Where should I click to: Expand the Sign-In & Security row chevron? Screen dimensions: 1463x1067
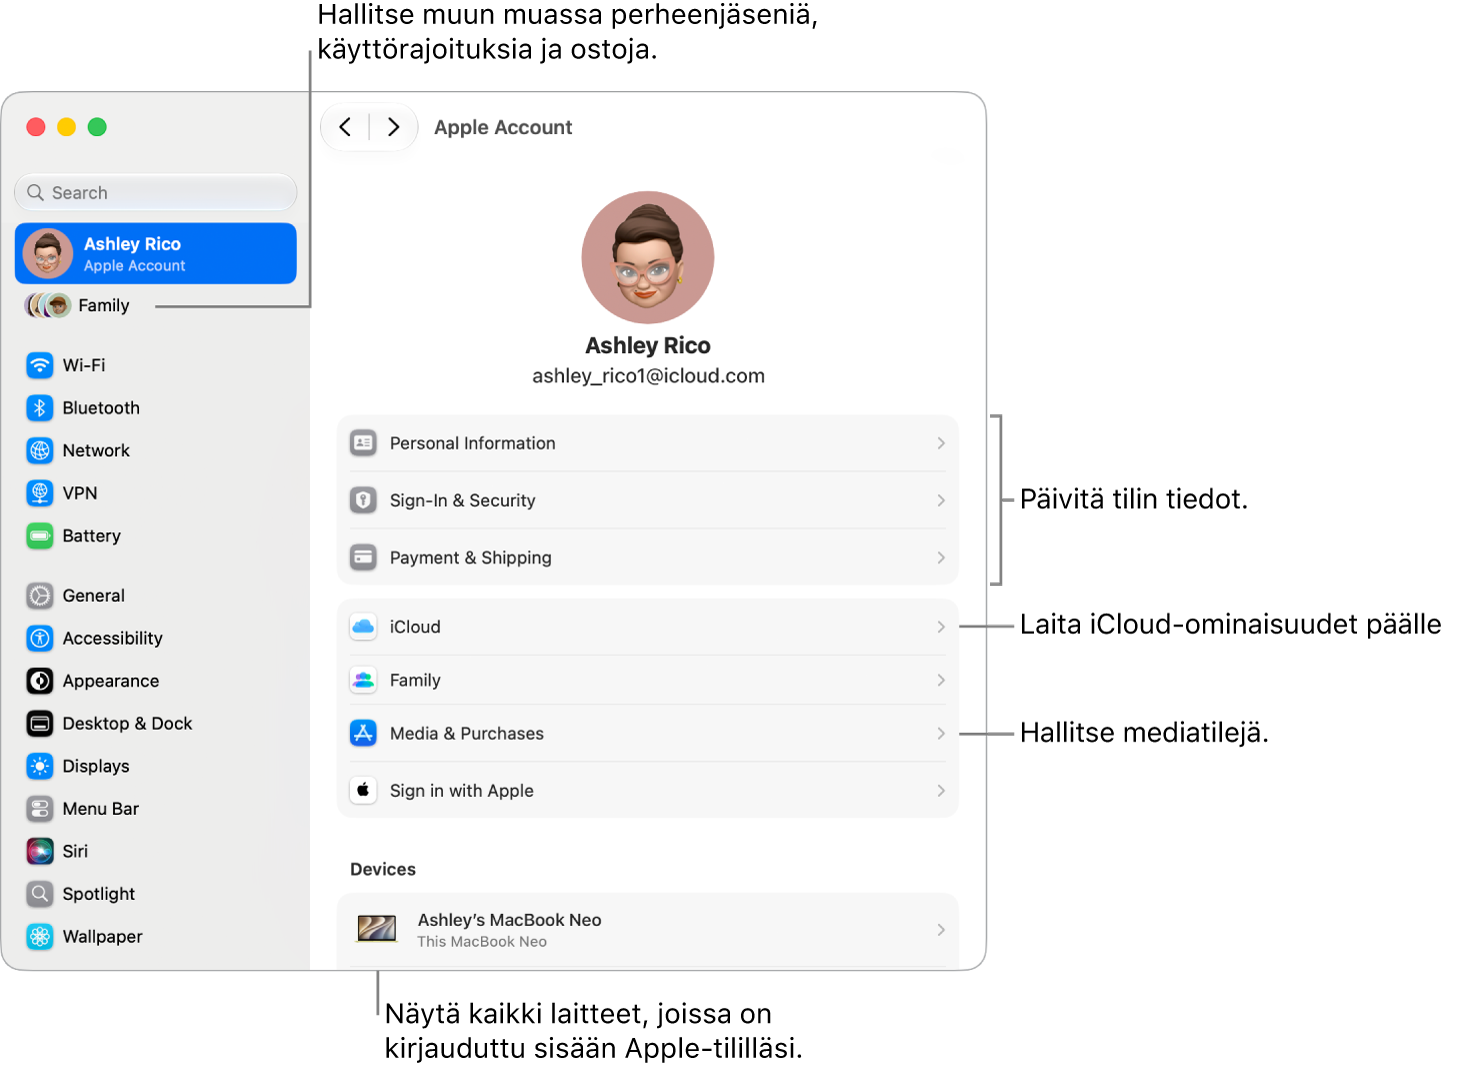[941, 500]
